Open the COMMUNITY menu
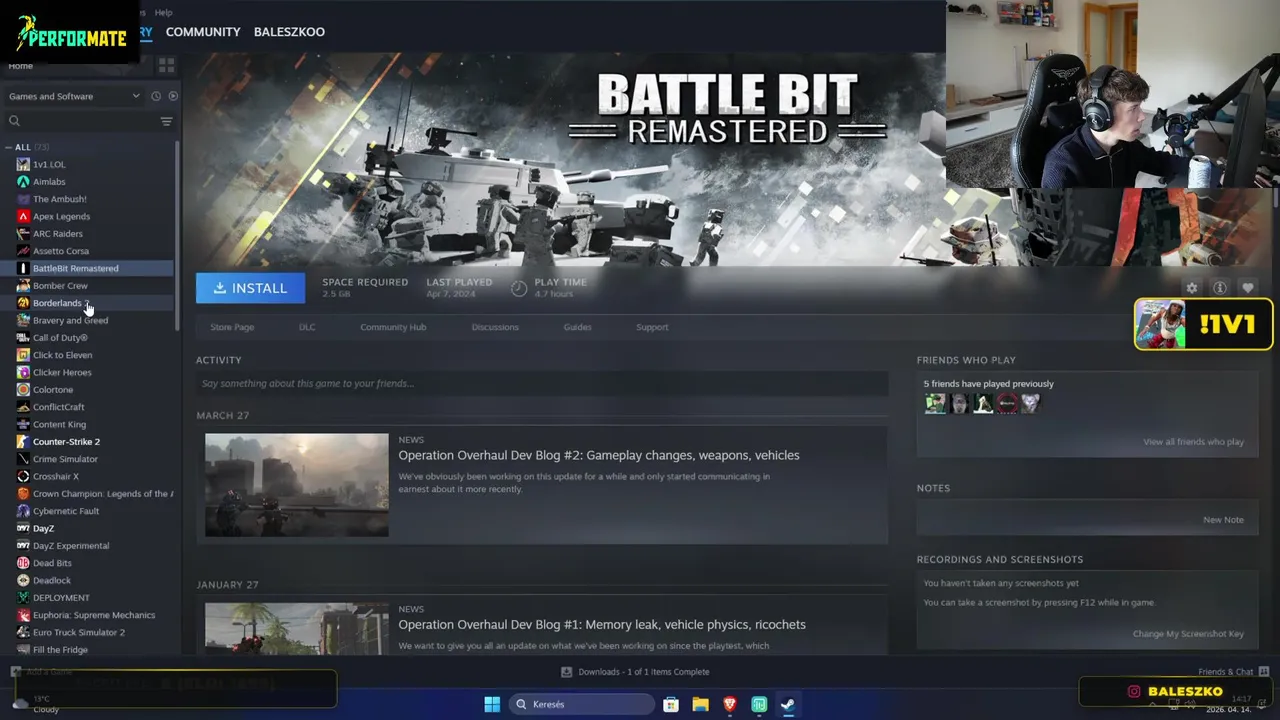Screen dimensions: 1280x720 (203, 32)
